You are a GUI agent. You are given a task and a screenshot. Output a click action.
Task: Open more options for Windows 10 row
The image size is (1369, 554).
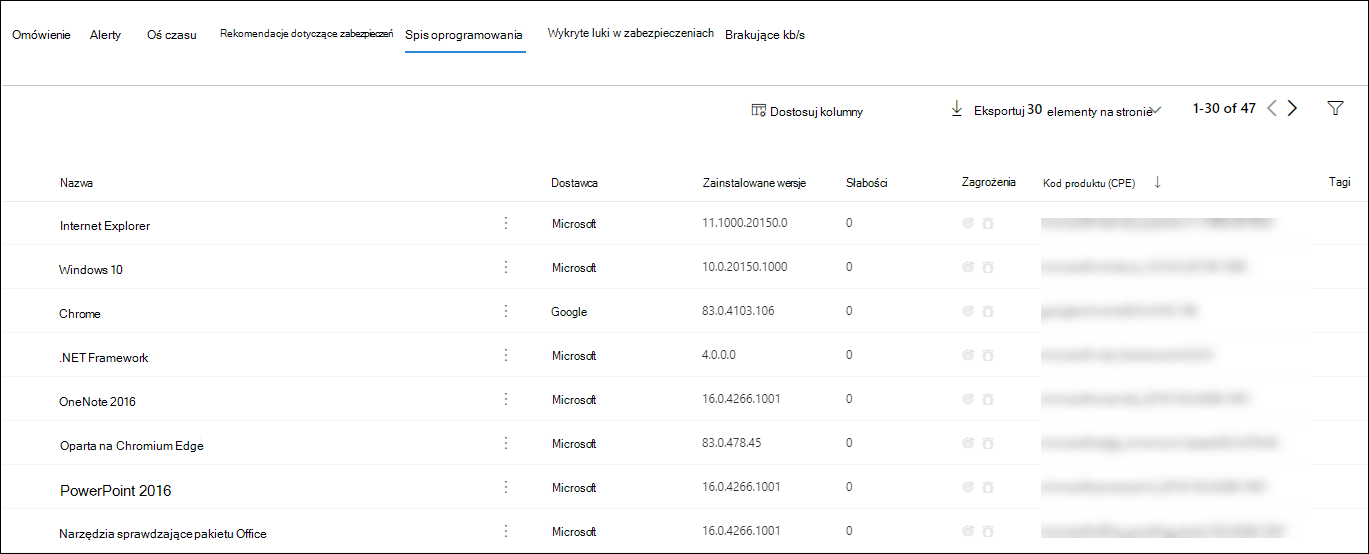tap(506, 267)
